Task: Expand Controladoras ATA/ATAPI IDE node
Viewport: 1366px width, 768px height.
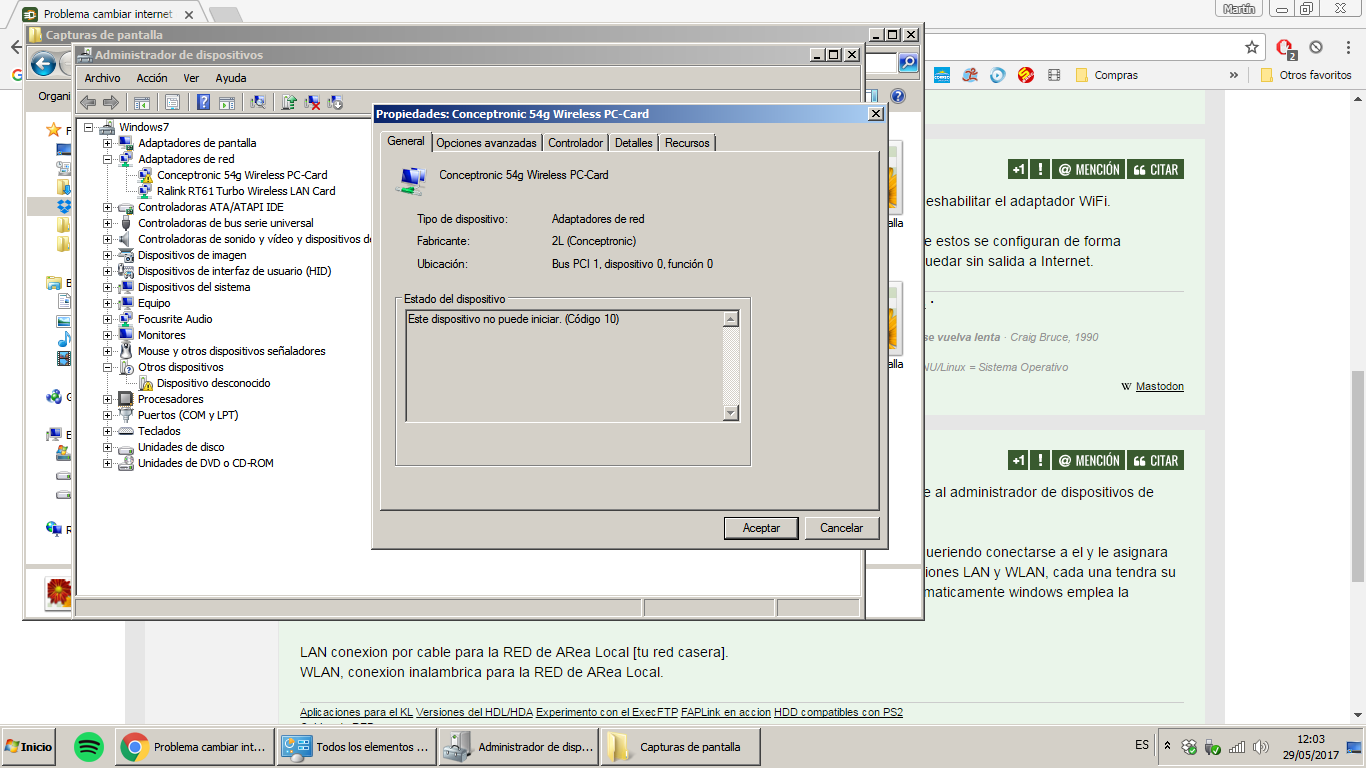Action: tap(108, 207)
